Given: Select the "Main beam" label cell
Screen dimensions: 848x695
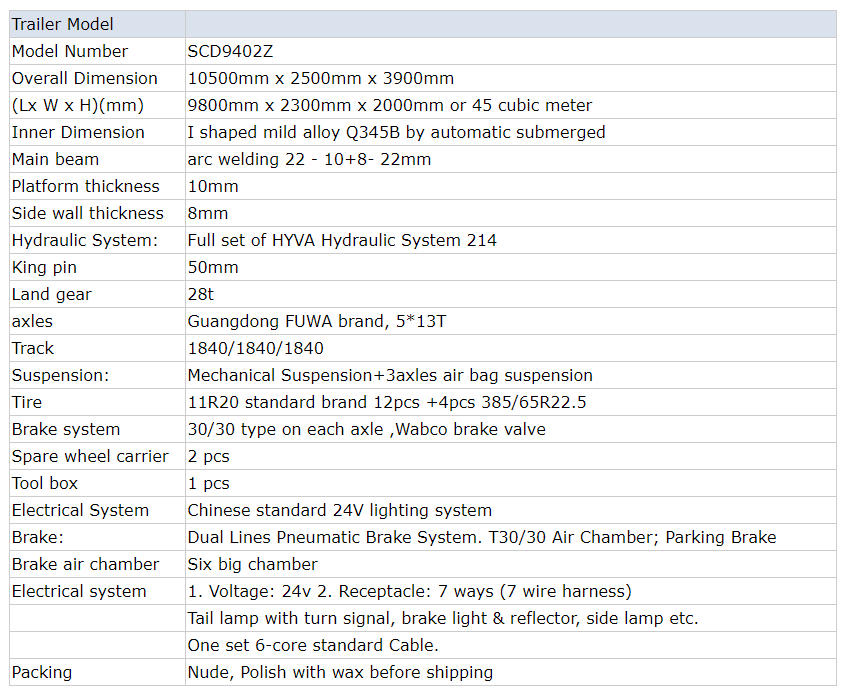Looking at the screenshot, I should [55, 159].
